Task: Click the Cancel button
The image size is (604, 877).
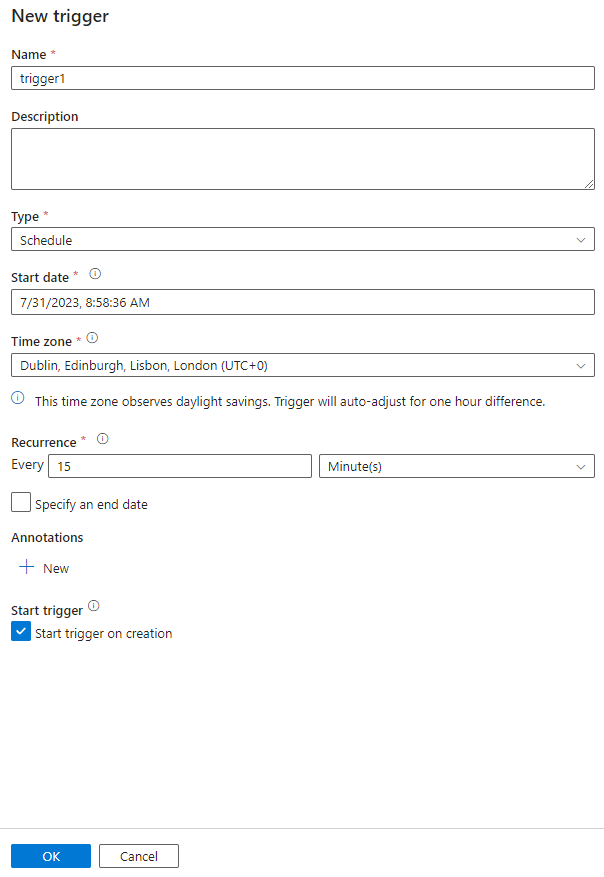Action: (138, 856)
